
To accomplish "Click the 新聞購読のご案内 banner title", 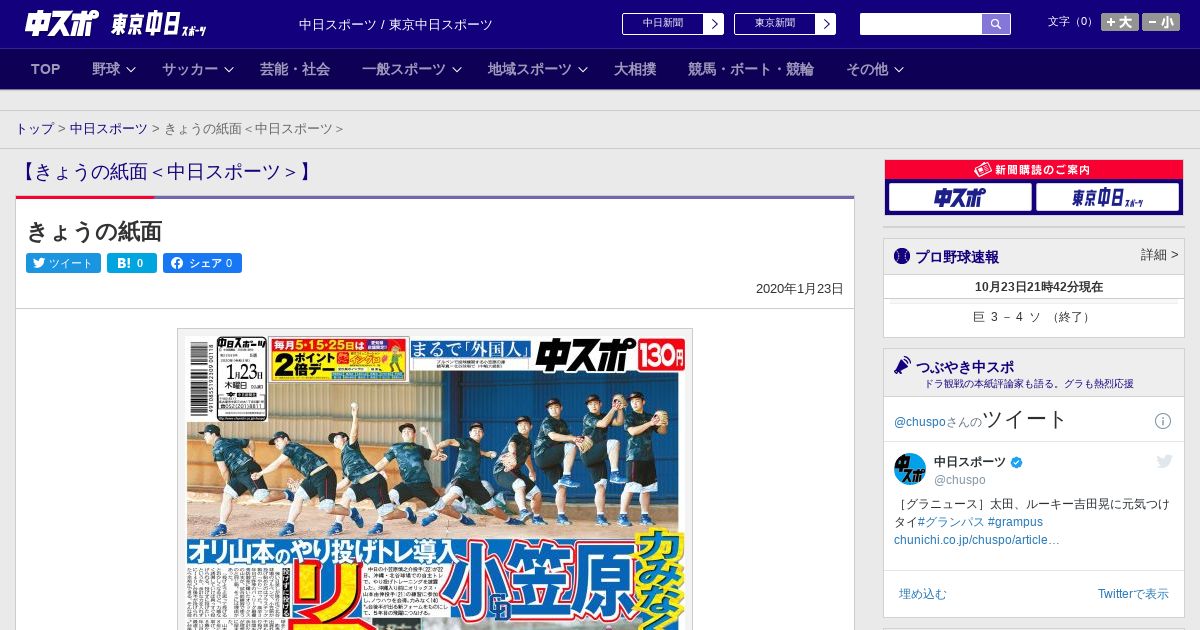I will (x=1034, y=170).
